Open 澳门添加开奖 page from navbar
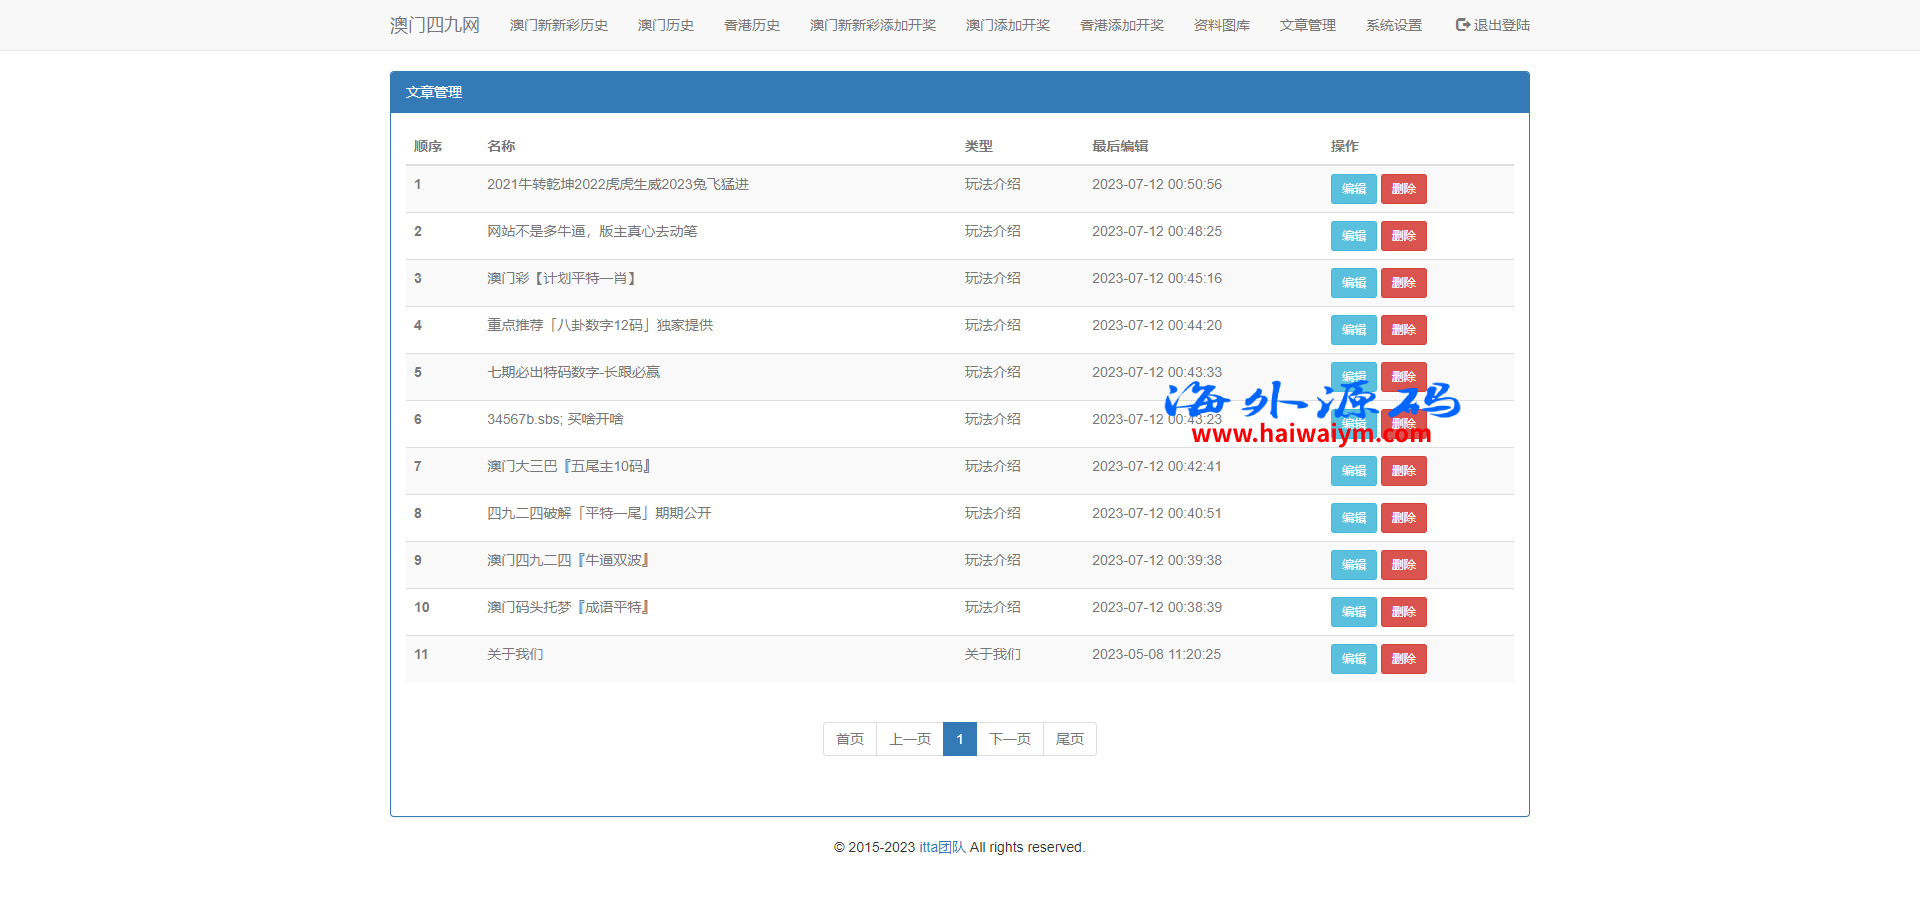Viewport: 1920px width, 910px height. pyautogui.click(x=1007, y=25)
